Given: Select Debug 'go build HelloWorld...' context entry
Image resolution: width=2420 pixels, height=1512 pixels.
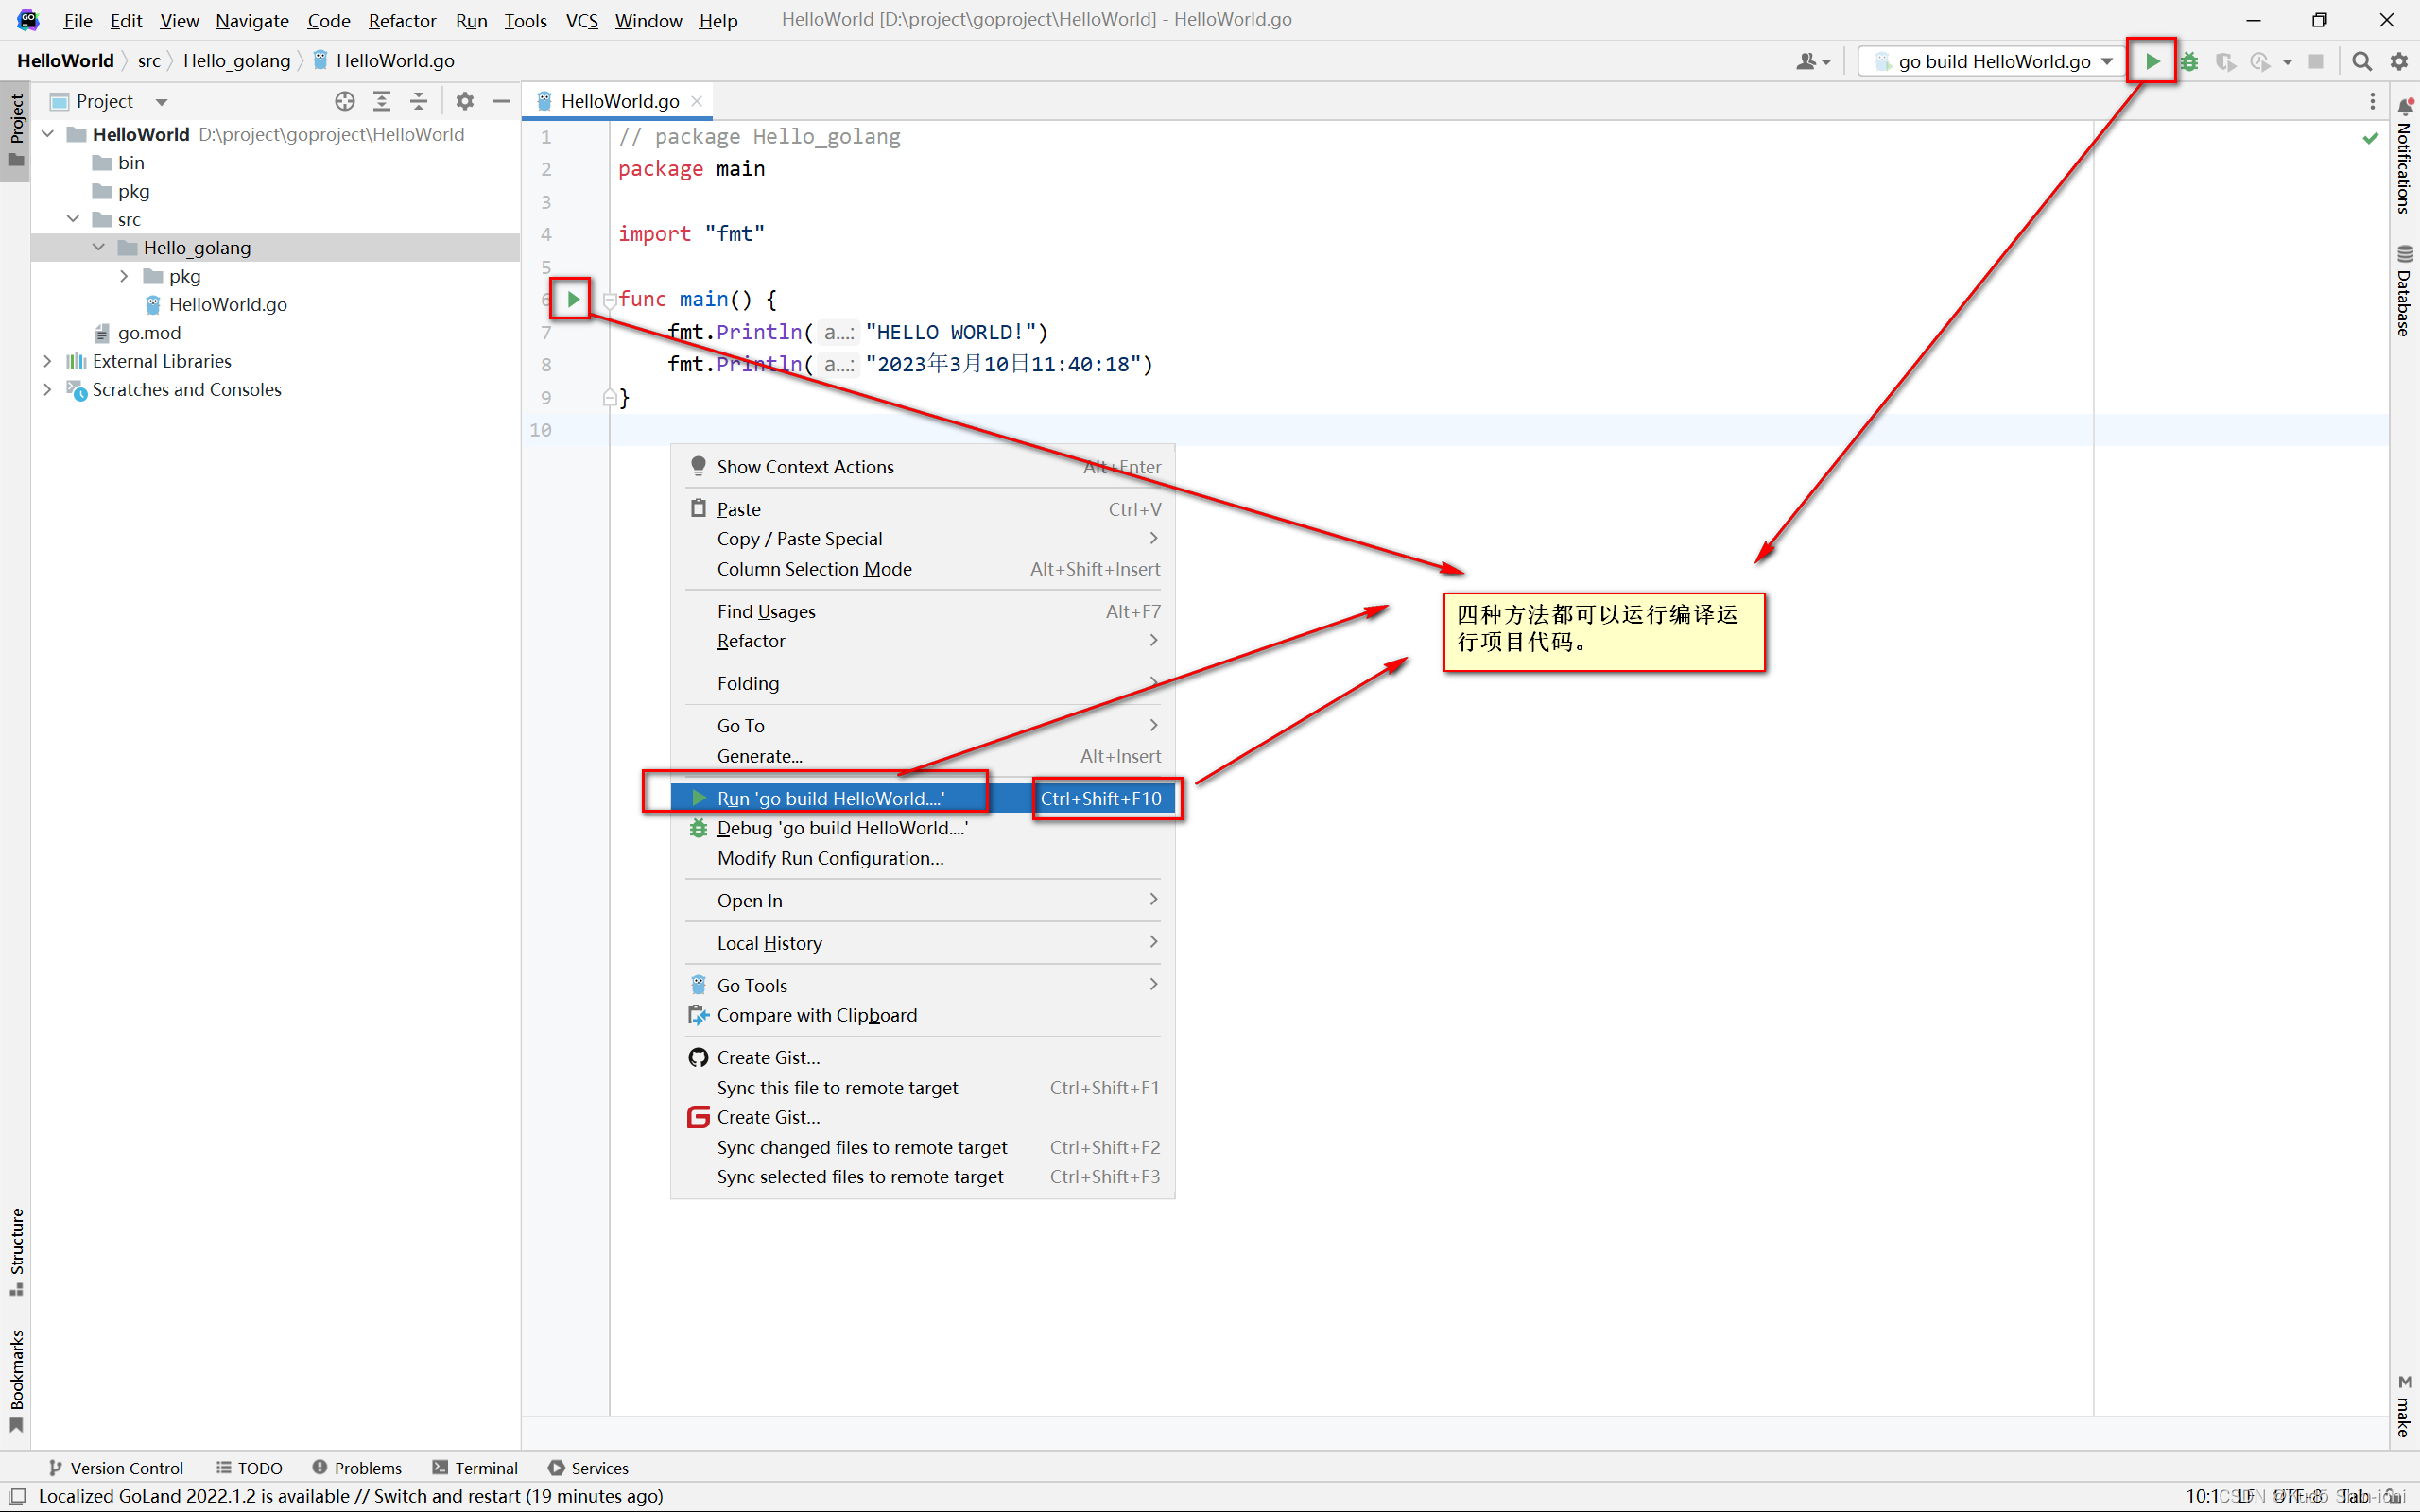Looking at the screenshot, I should (x=841, y=828).
